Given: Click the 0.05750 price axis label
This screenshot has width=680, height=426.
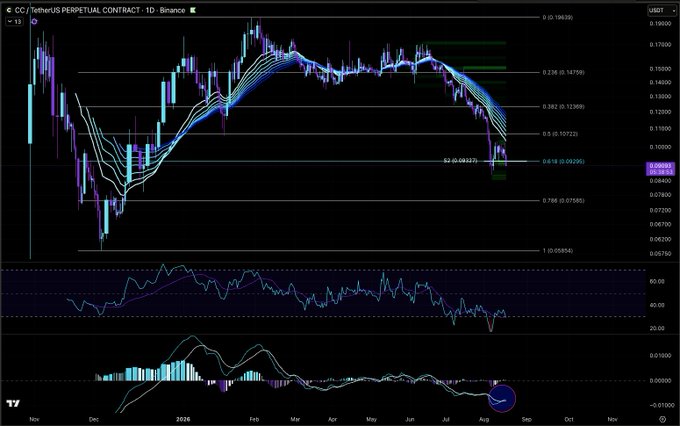Looking at the screenshot, I should (660, 254).
